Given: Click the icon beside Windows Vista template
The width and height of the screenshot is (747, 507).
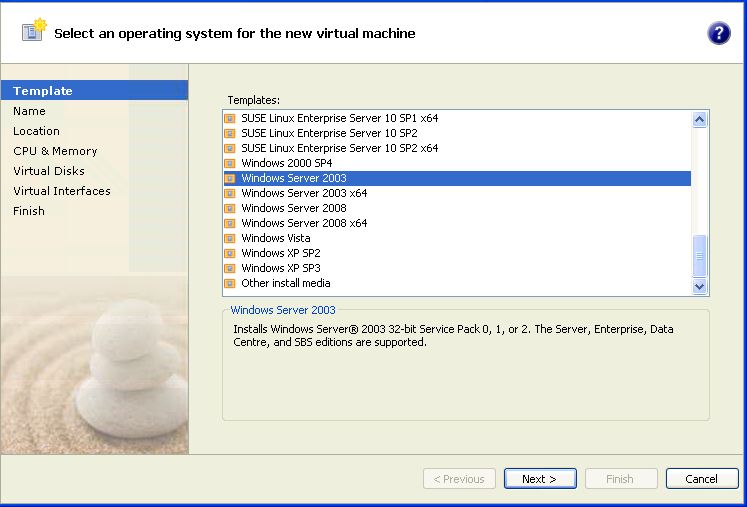Looking at the screenshot, I should point(230,238).
